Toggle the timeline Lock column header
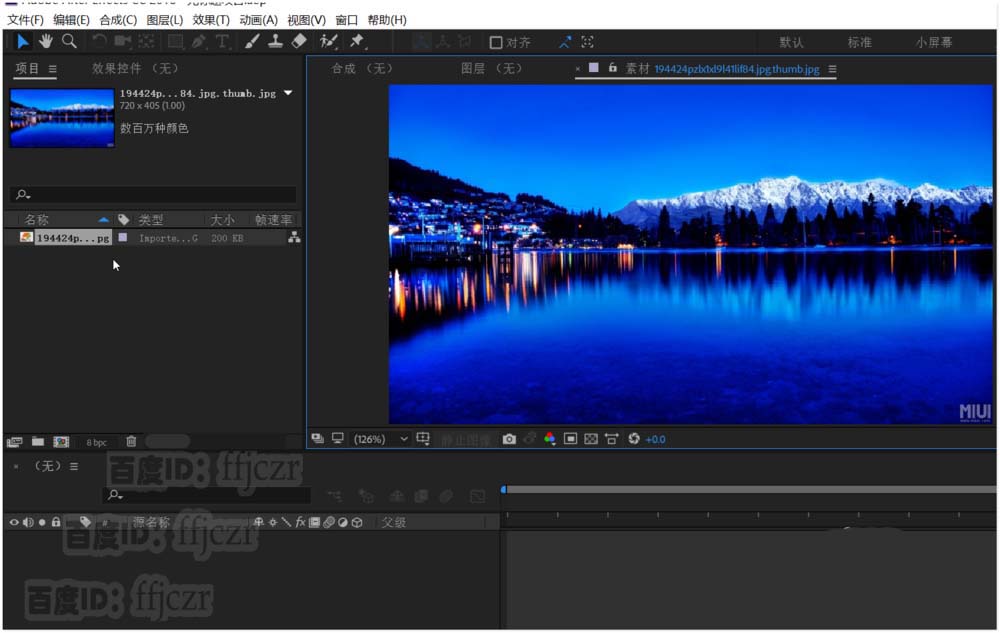The height and width of the screenshot is (633, 1000). click(56, 522)
